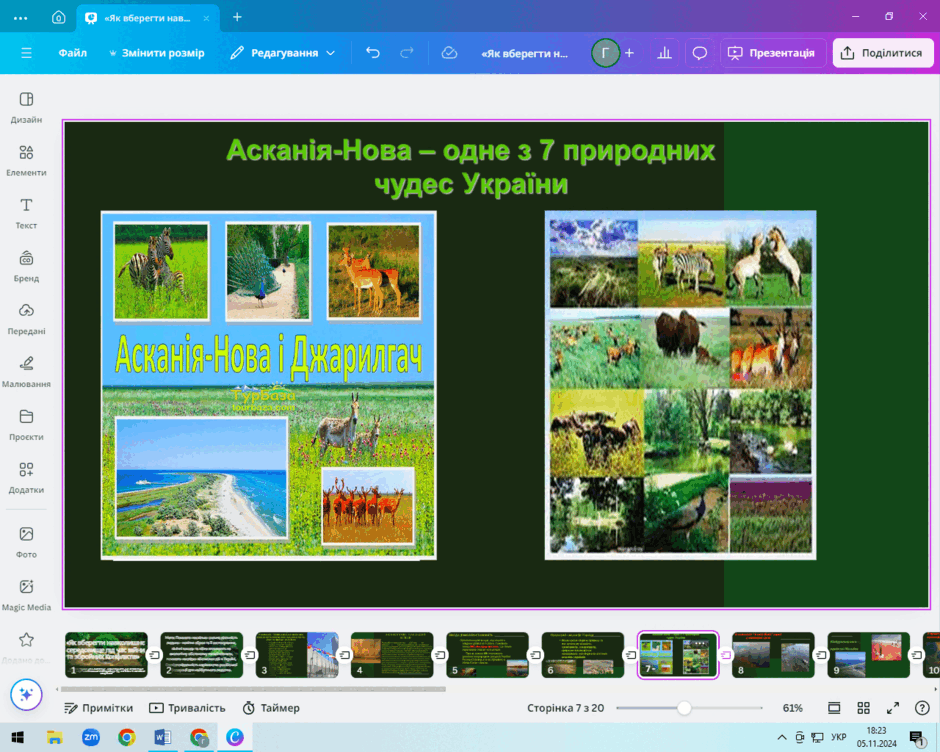Click the starred items icon in sidebar

[x=26, y=640]
